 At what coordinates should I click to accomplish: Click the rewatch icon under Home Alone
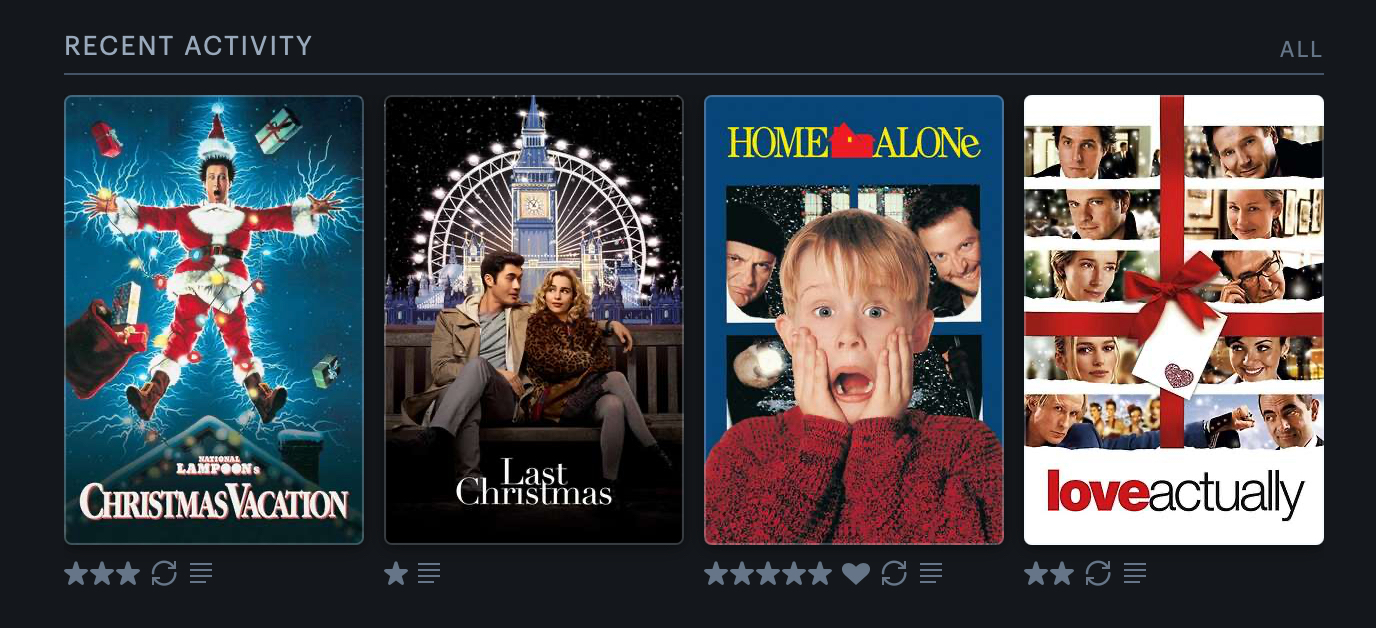[894, 573]
